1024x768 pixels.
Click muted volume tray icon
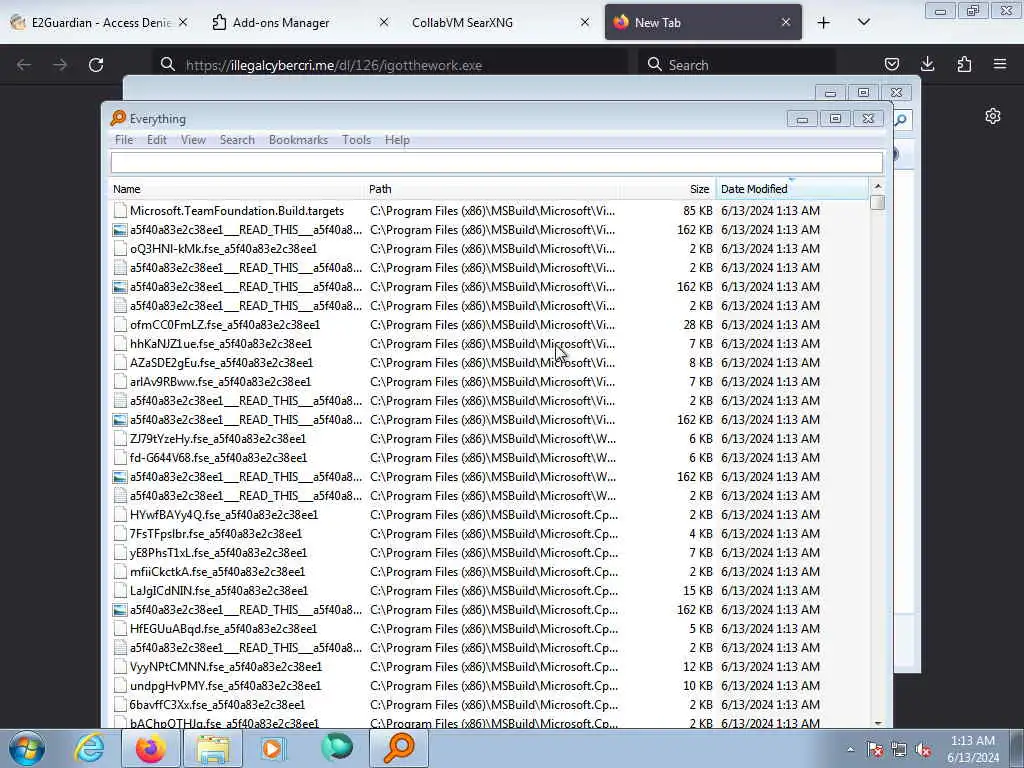click(923, 750)
